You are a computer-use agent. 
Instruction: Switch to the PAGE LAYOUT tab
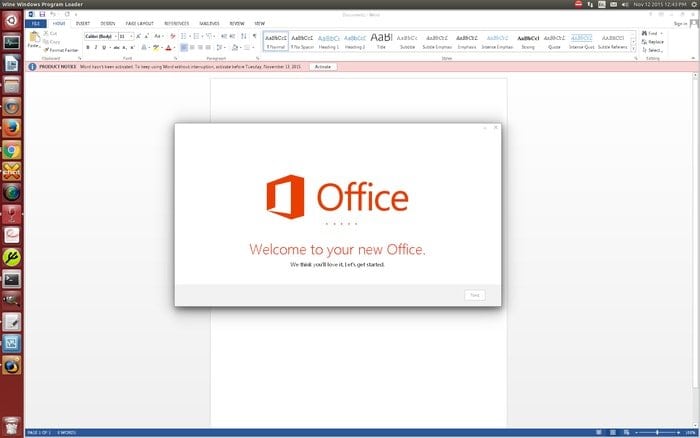click(139, 23)
